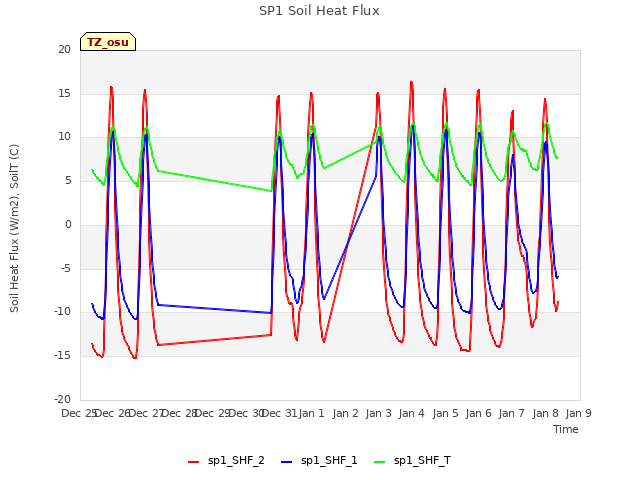Click the TZ_osu annotation label

tap(108, 42)
